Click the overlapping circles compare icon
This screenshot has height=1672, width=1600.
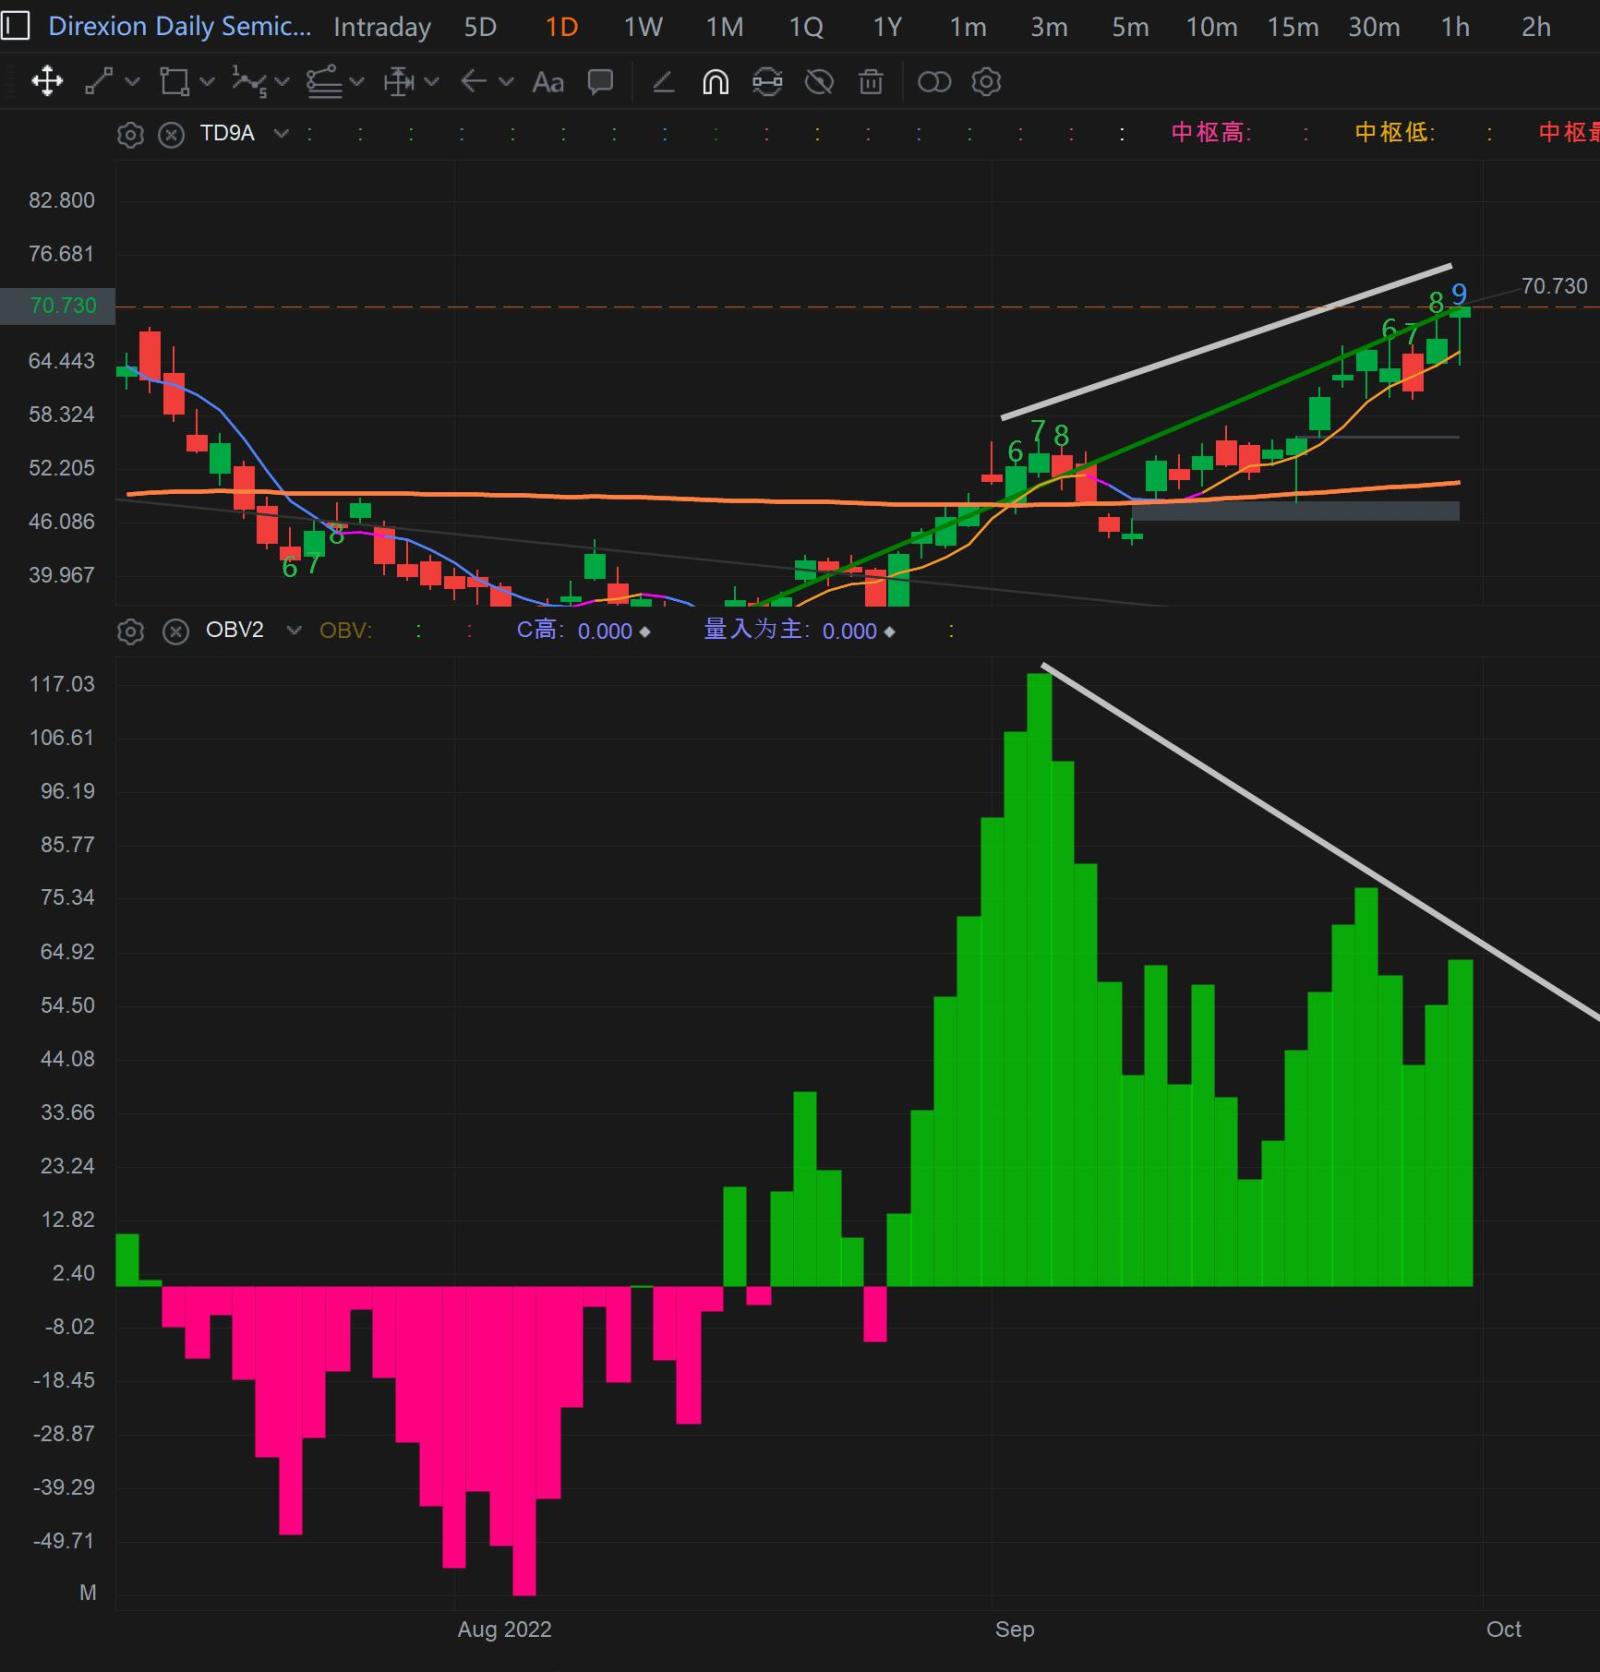coord(934,81)
